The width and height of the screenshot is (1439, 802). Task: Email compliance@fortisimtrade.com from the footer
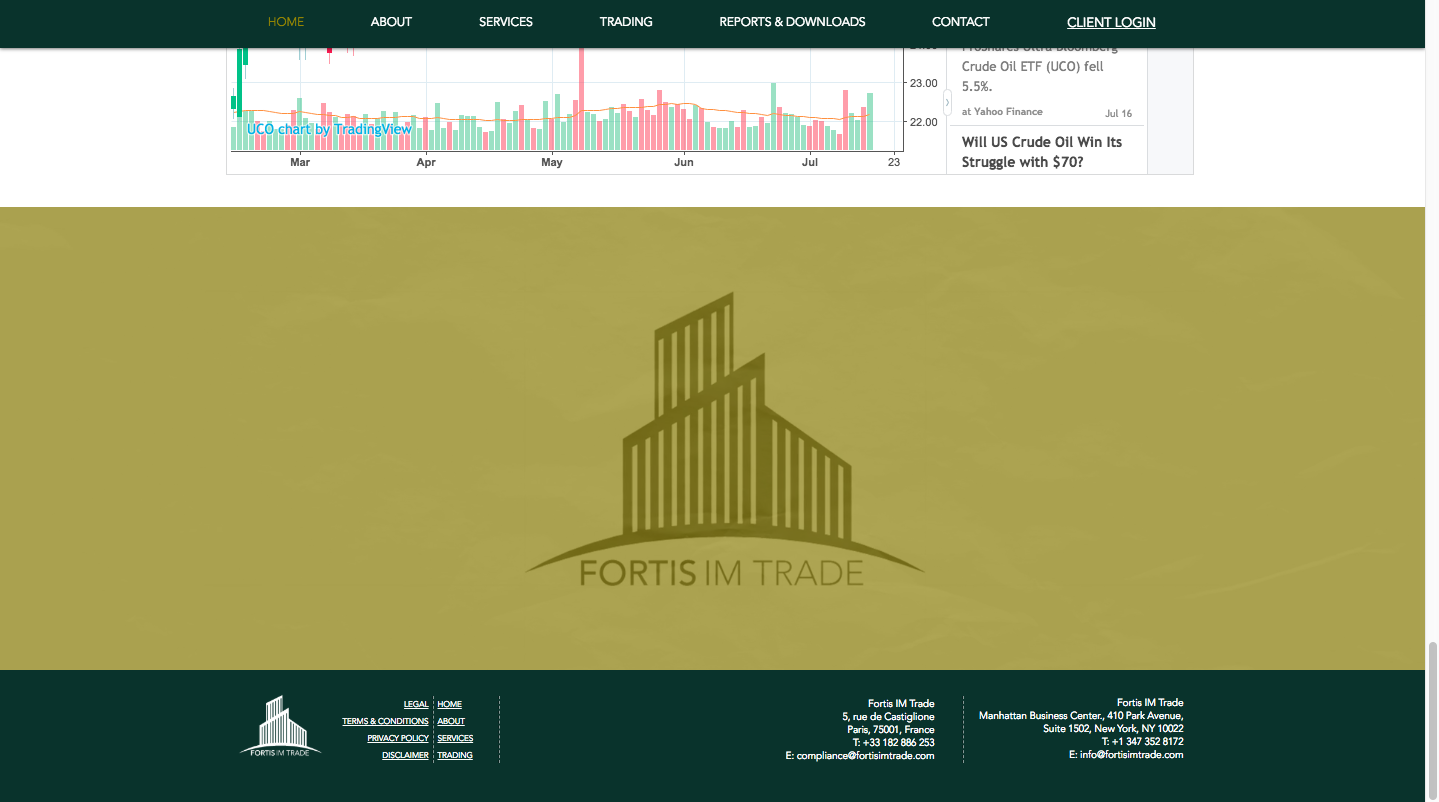pos(866,755)
